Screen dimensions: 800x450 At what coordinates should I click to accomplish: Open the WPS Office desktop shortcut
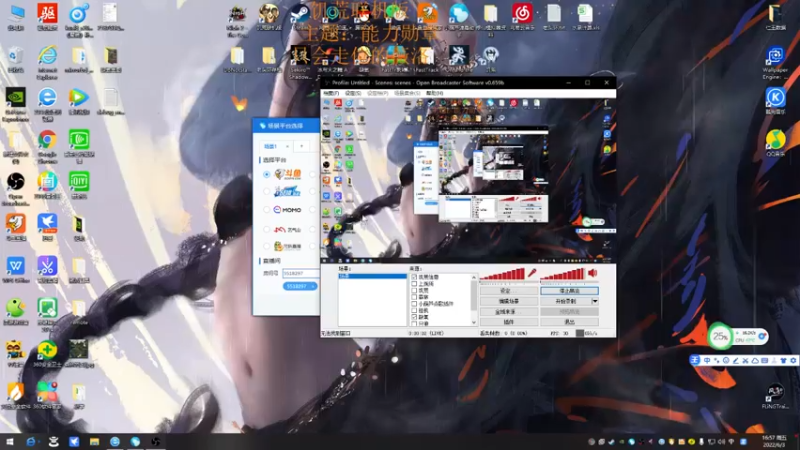pyautogui.click(x=15, y=269)
